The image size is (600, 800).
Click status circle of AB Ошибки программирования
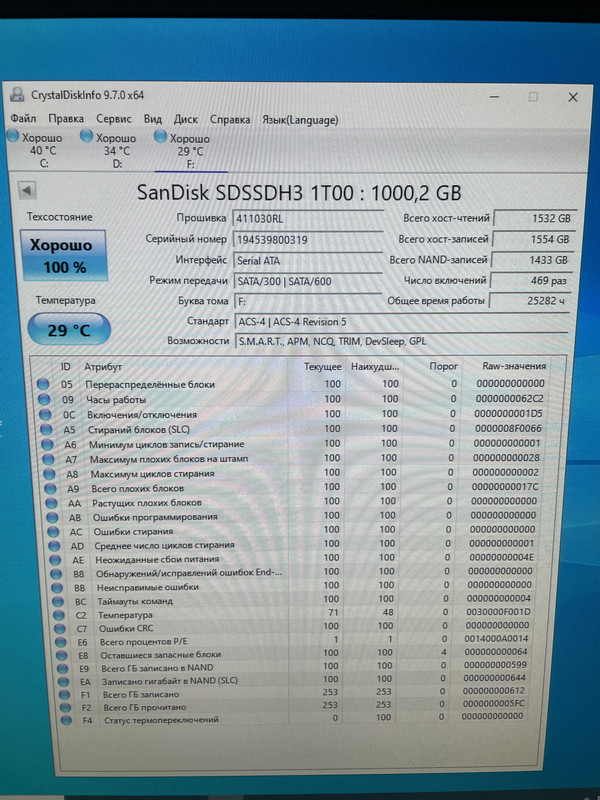point(52,517)
